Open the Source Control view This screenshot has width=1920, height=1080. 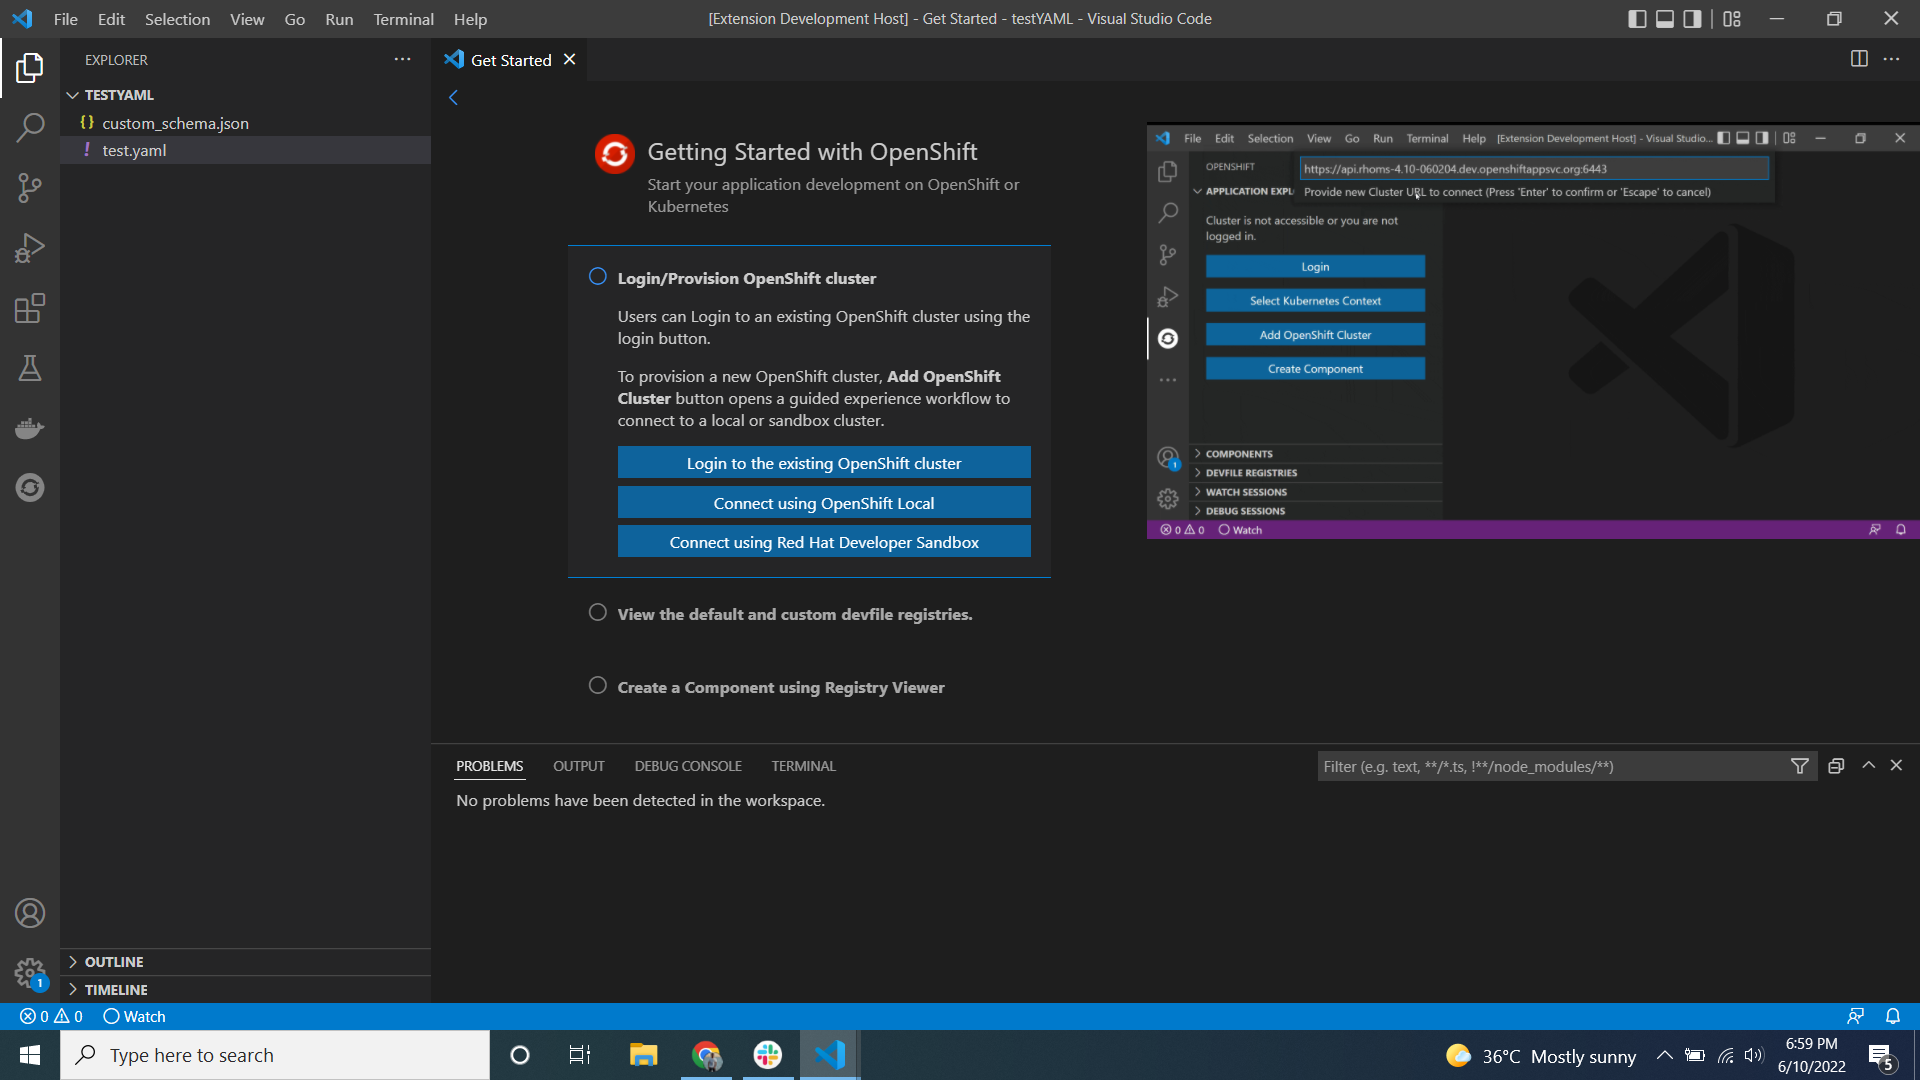(30, 188)
